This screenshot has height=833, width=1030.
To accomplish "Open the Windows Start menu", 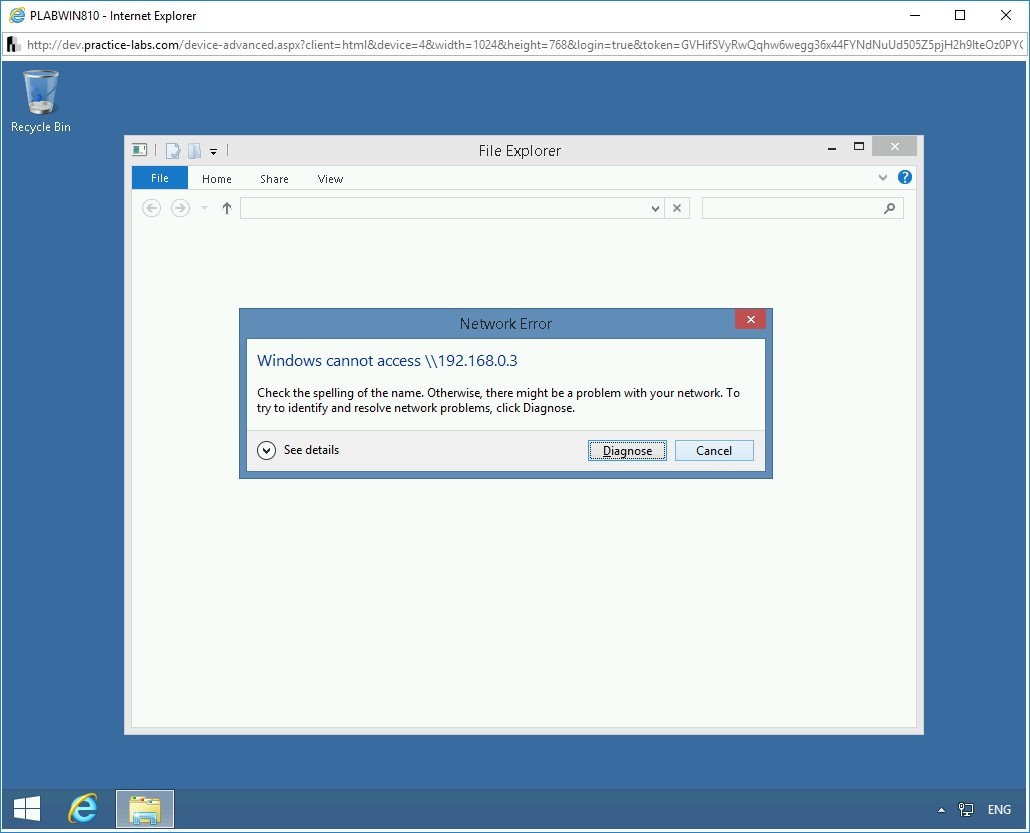I will click(26, 808).
